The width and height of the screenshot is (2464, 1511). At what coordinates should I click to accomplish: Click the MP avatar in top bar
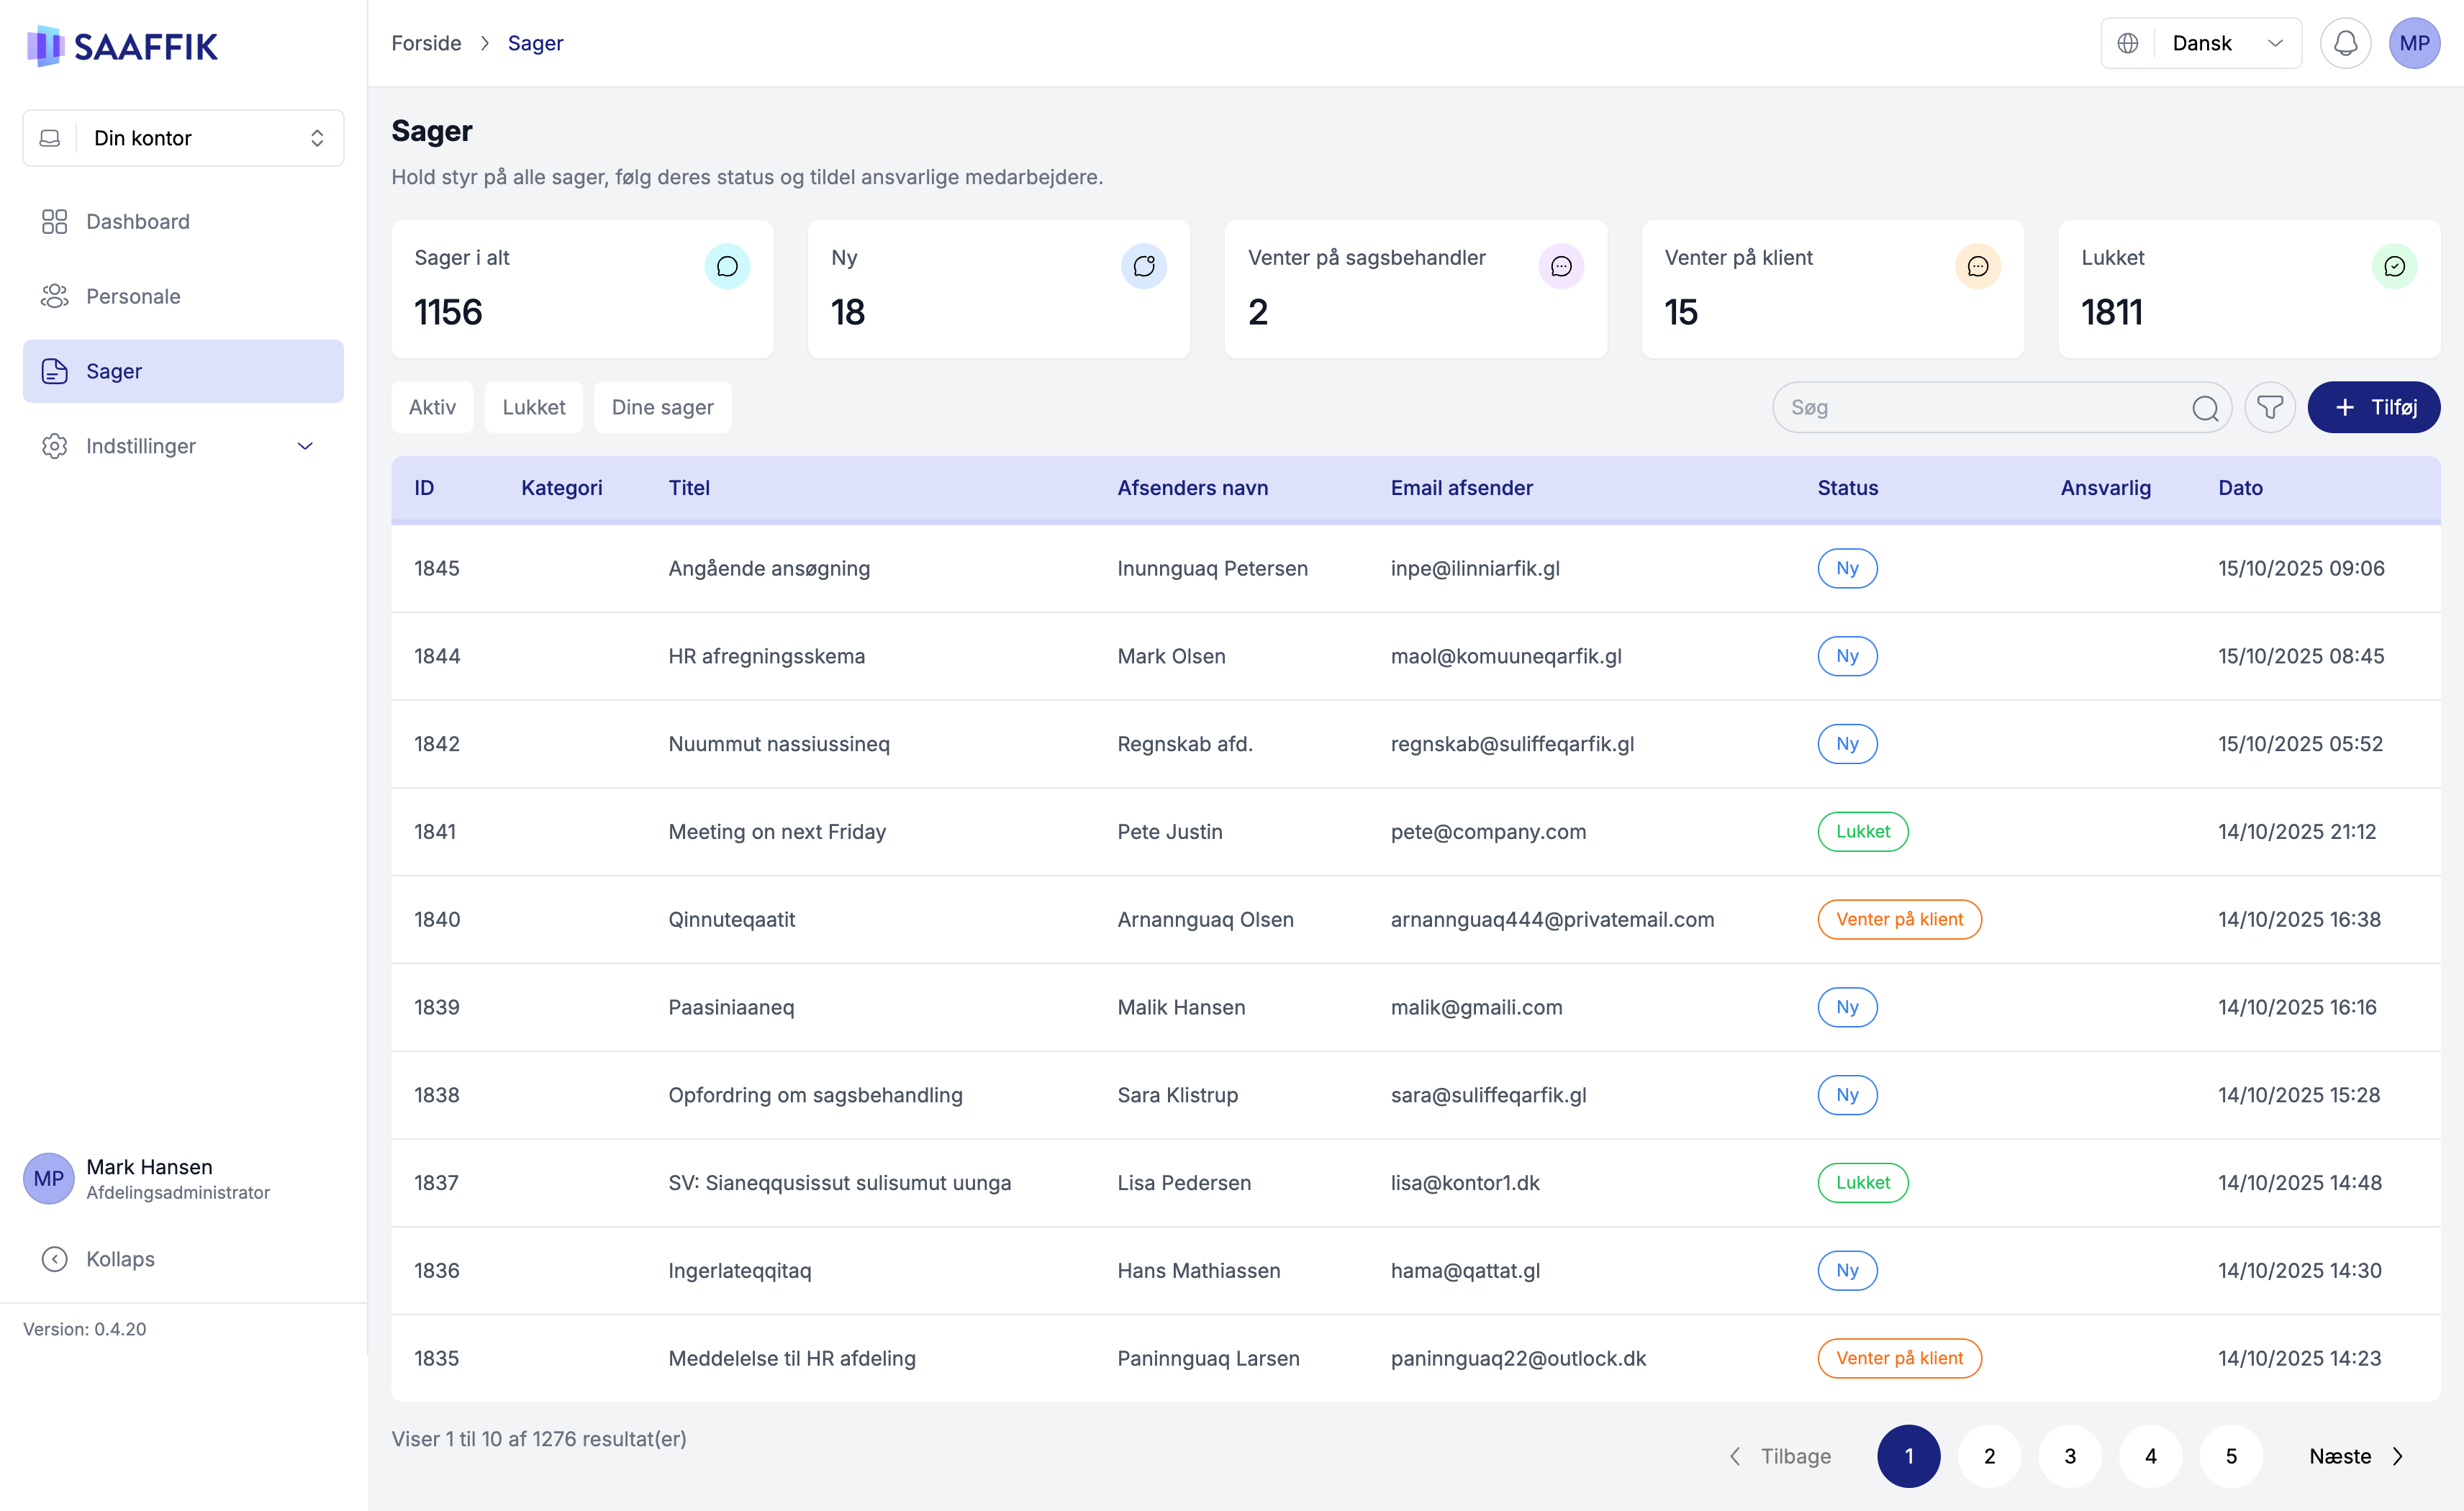[x=2413, y=43]
